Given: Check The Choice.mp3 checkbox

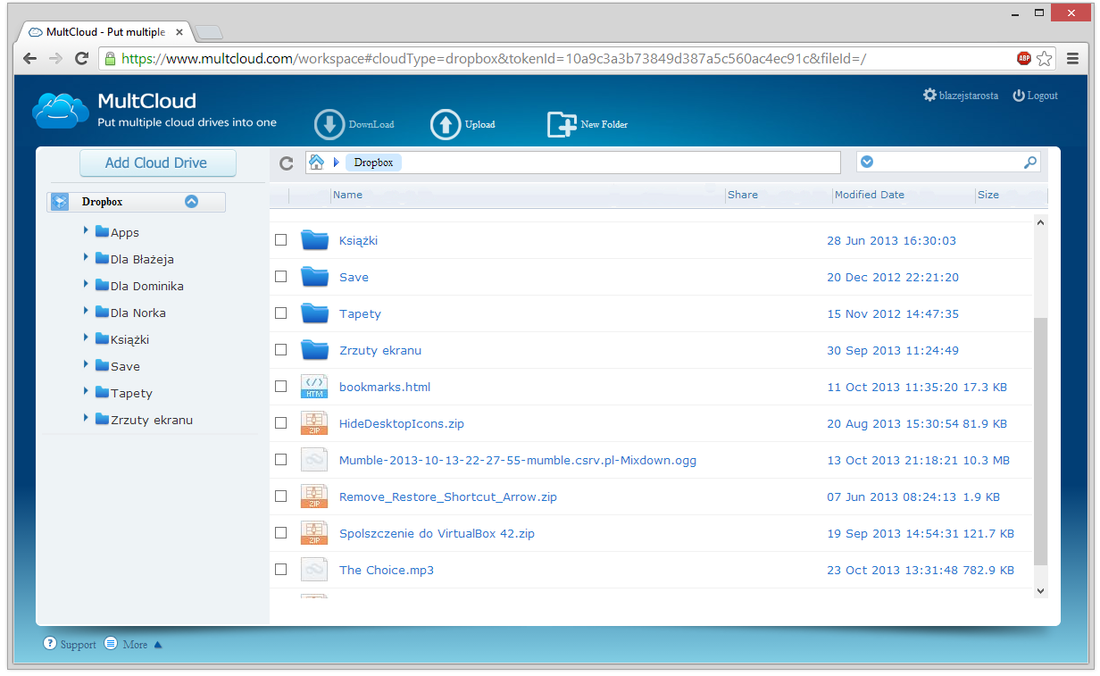Looking at the screenshot, I should (281, 569).
